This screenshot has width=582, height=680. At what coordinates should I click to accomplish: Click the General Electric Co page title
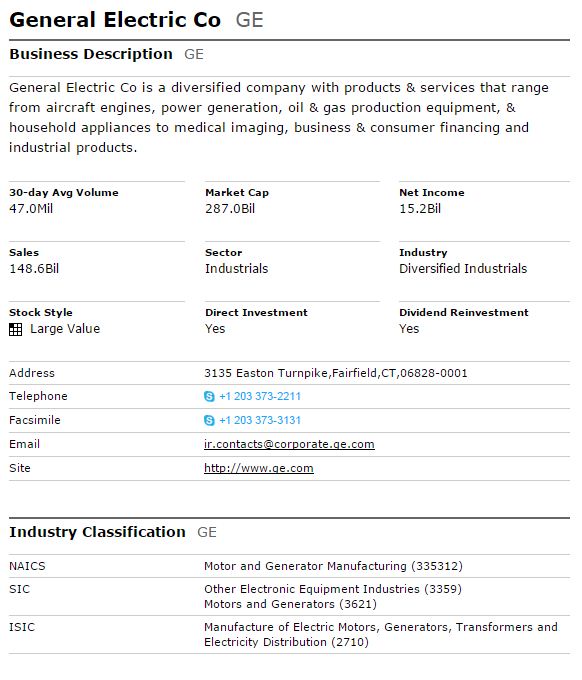[115, 20]
